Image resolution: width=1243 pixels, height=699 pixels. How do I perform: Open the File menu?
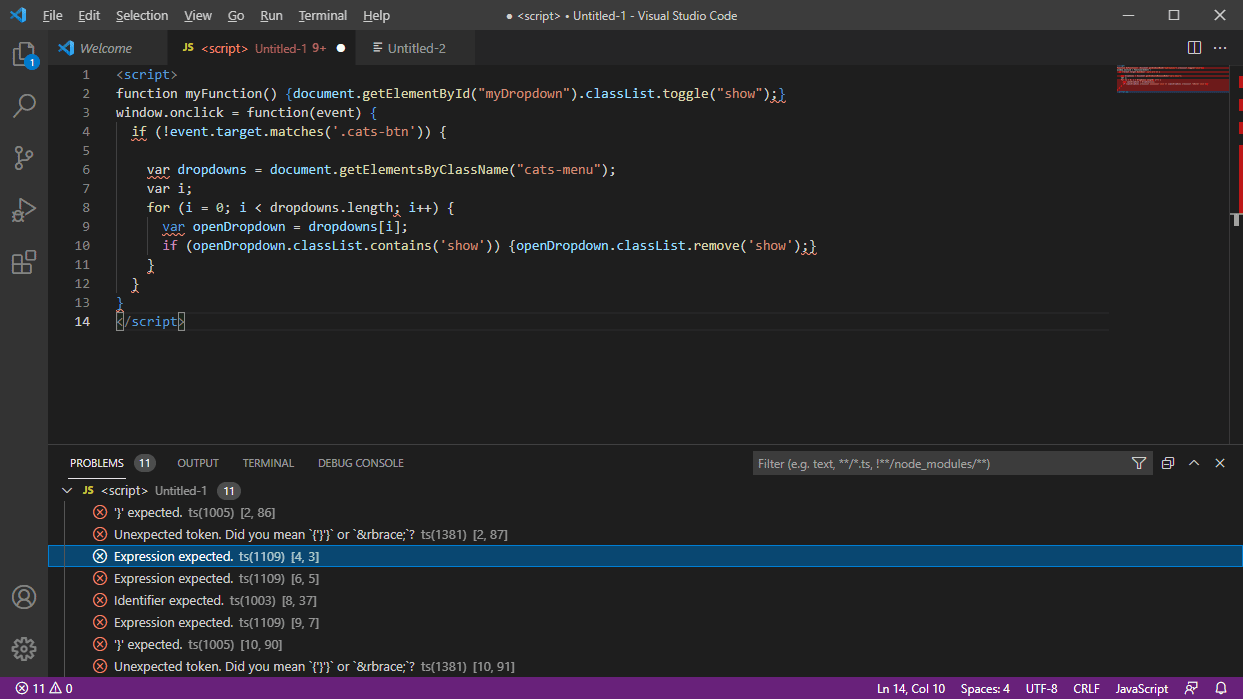coord(52,15)
